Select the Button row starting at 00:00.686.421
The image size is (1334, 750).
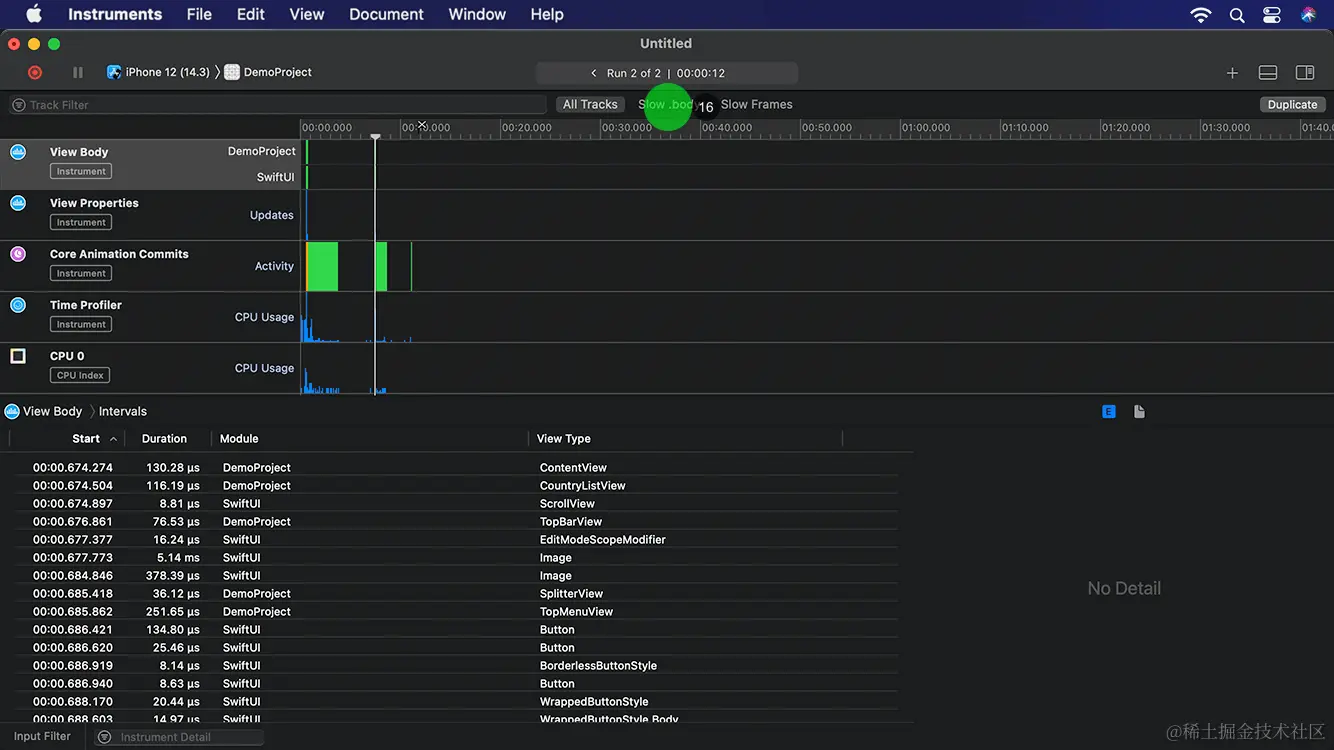456,630
